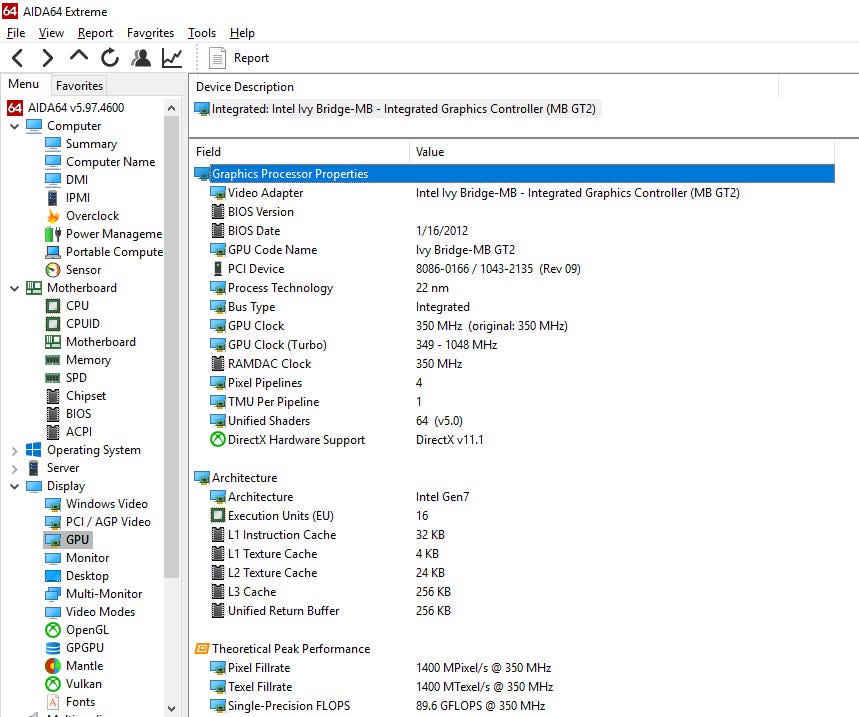This screenshot has height=717, width=859.
Task: Open the Favorites menu in menu bar
Action: 150,33
